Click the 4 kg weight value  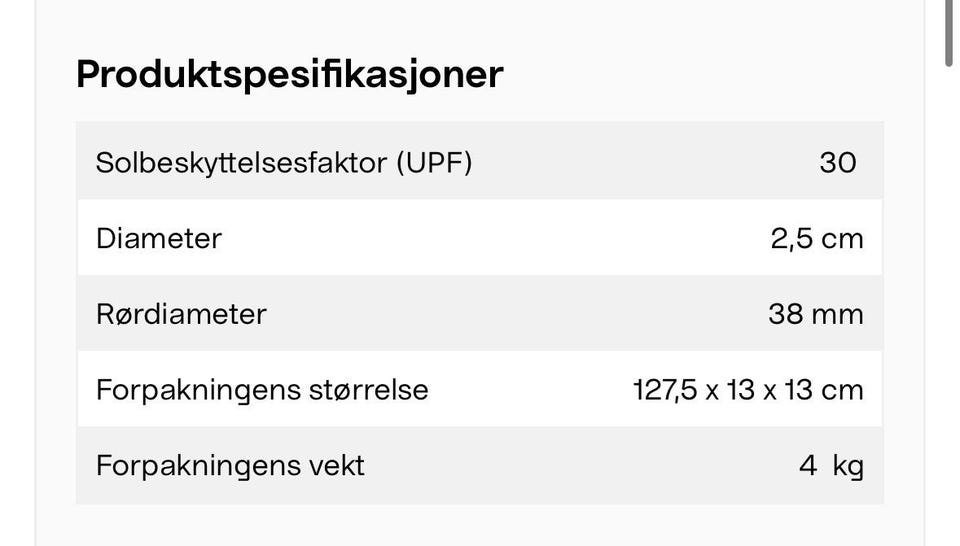pyautogui.click(x=831, y=466)
